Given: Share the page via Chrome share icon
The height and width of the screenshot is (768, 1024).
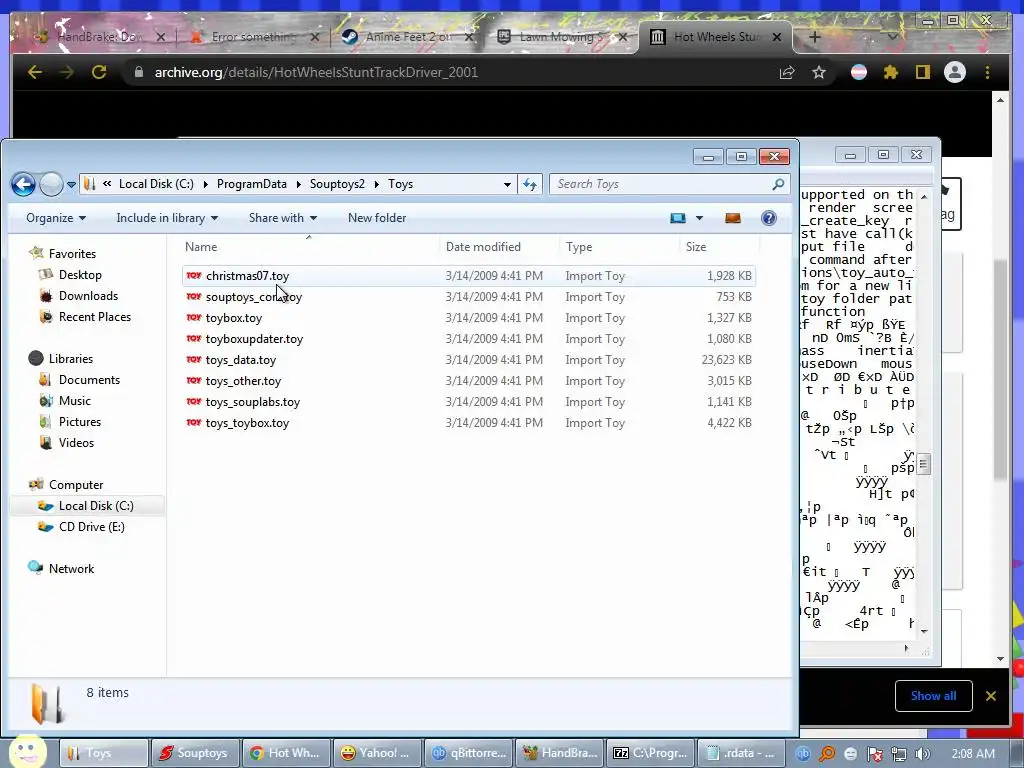Looking at the screenshot, I should coord(787,72).
